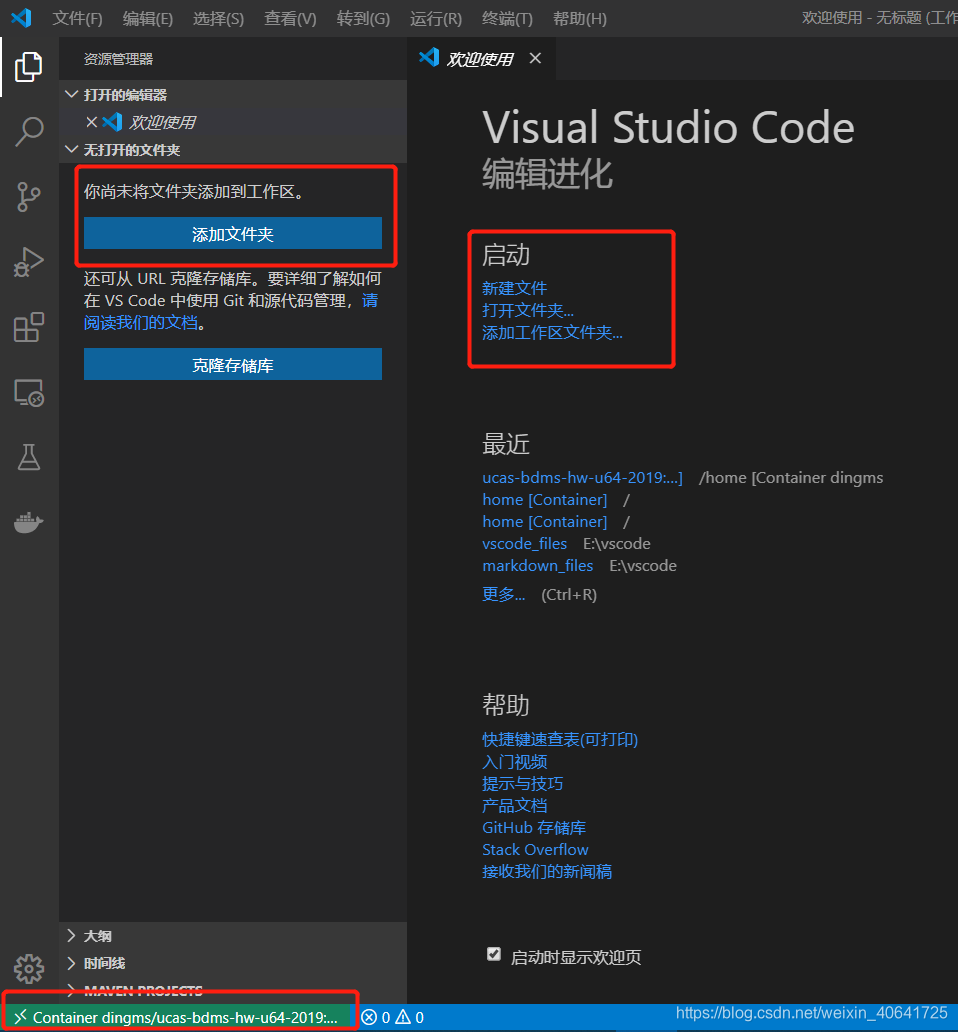Screen dimensions: 958x1032
Task: Close 欢迎使用 in open editors list
Action: point(91,122)
